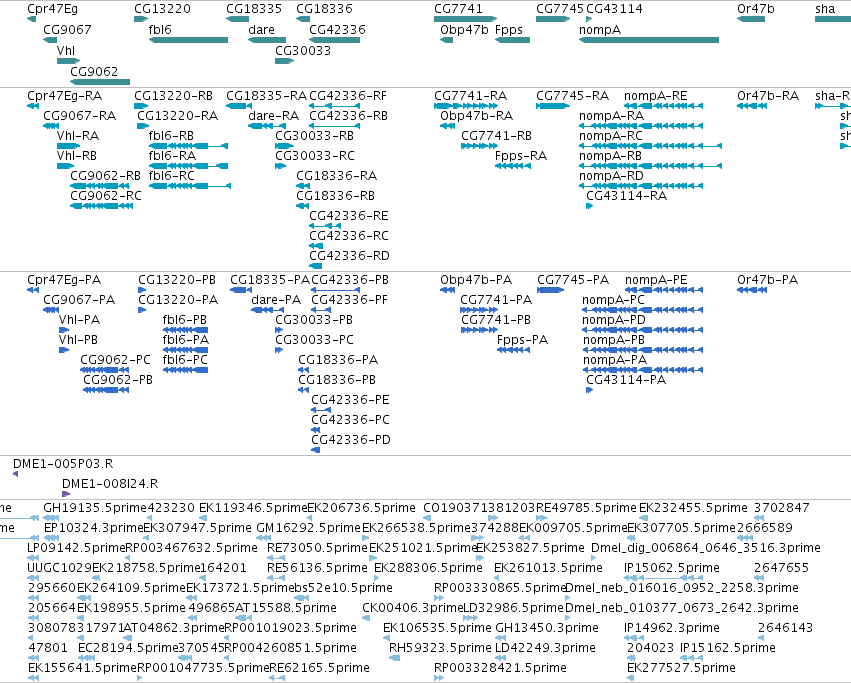The height and width of the screenshot is (683, 851).
Task: Select the CG30033 gene label
Action: pos(303,50)
